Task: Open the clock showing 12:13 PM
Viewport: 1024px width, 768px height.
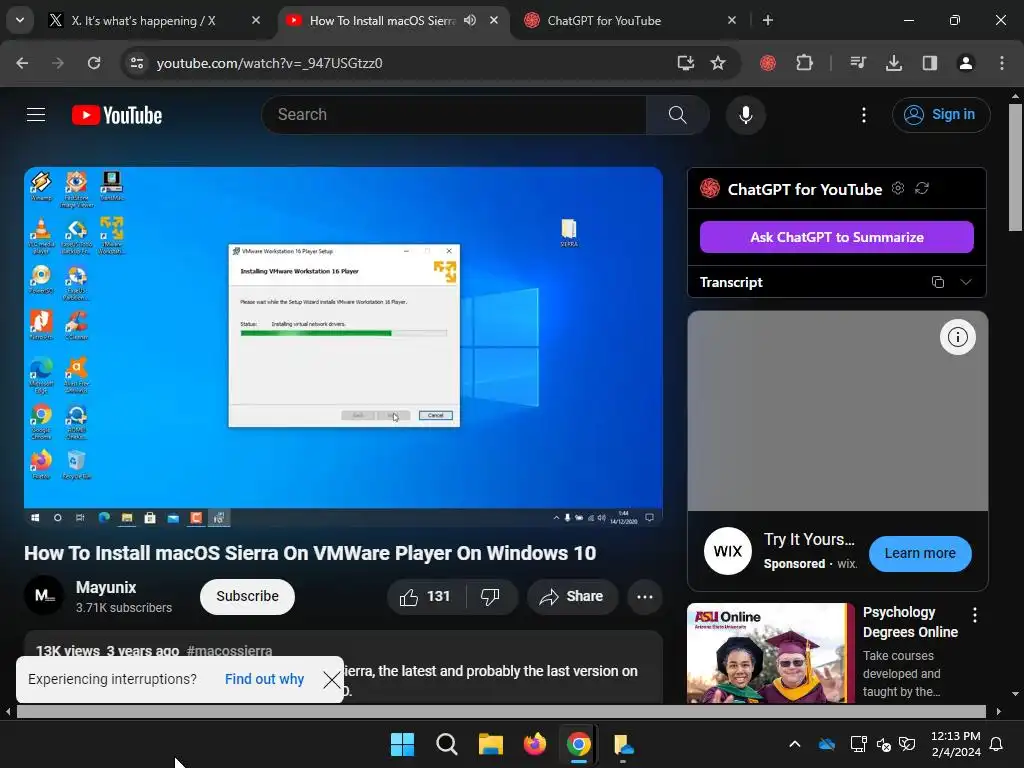Action: point(955,744)
